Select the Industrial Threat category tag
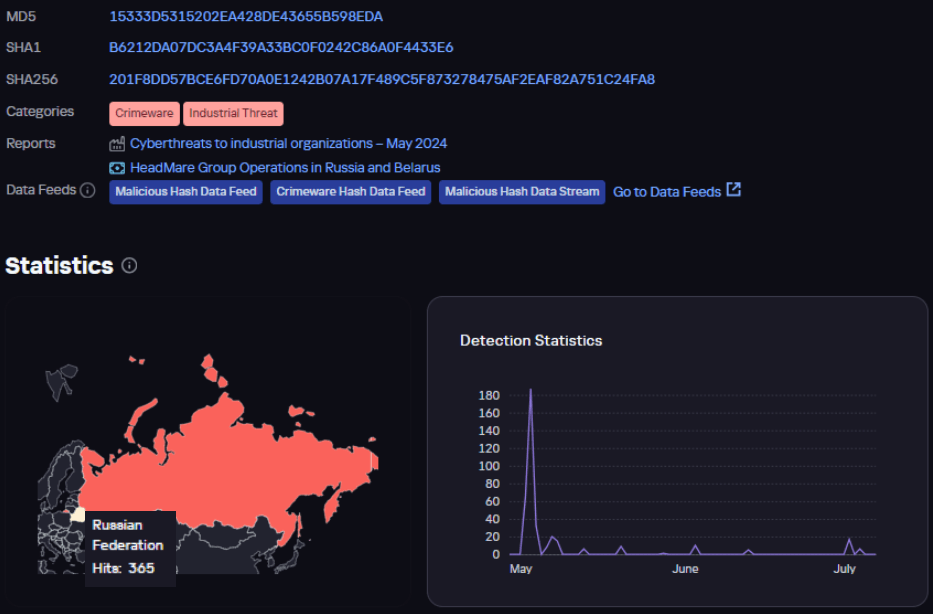 coord(233,114)
